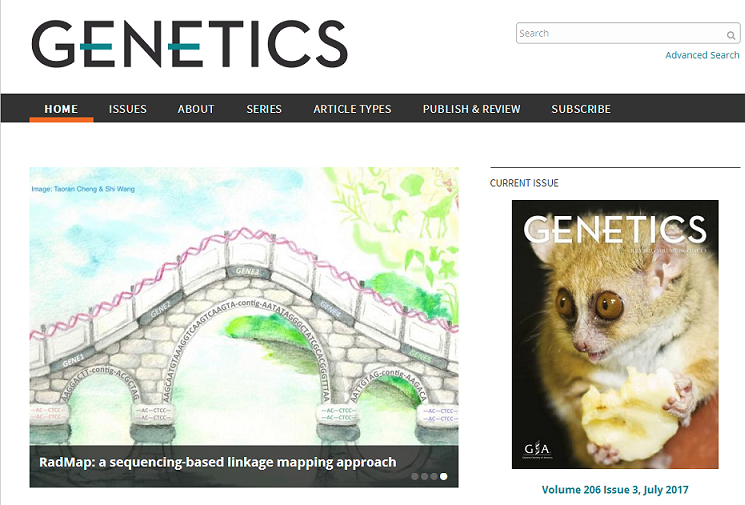
Task: Go to the Subscribe page
Action: tap(581, 109)
